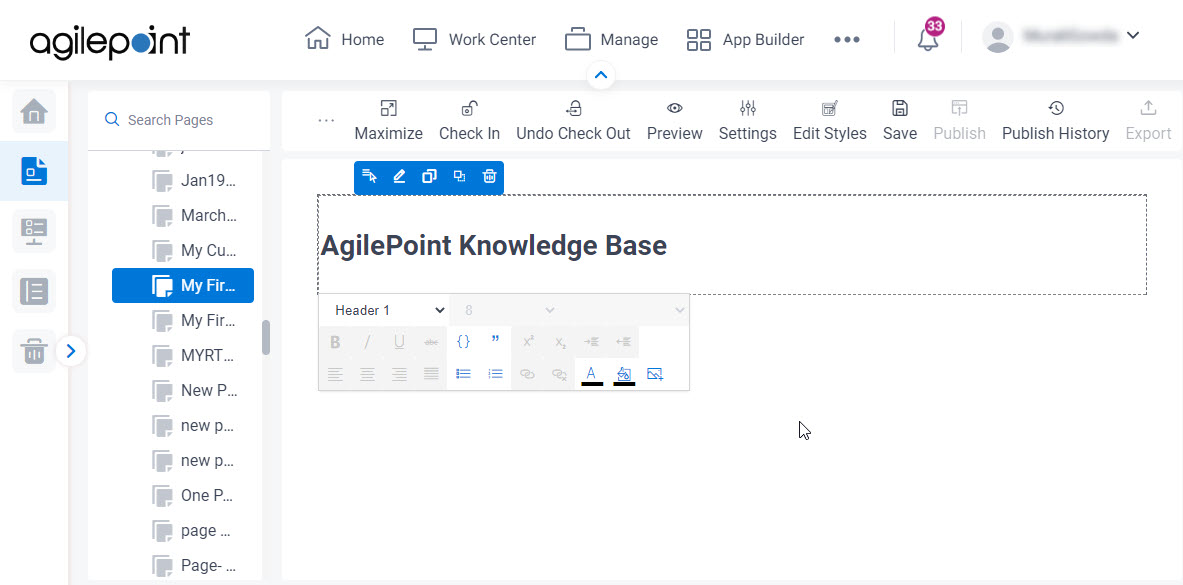Toggle Bold formatting button
Image resolution: width=1183 pixels, height=585 pixels.
335,342
